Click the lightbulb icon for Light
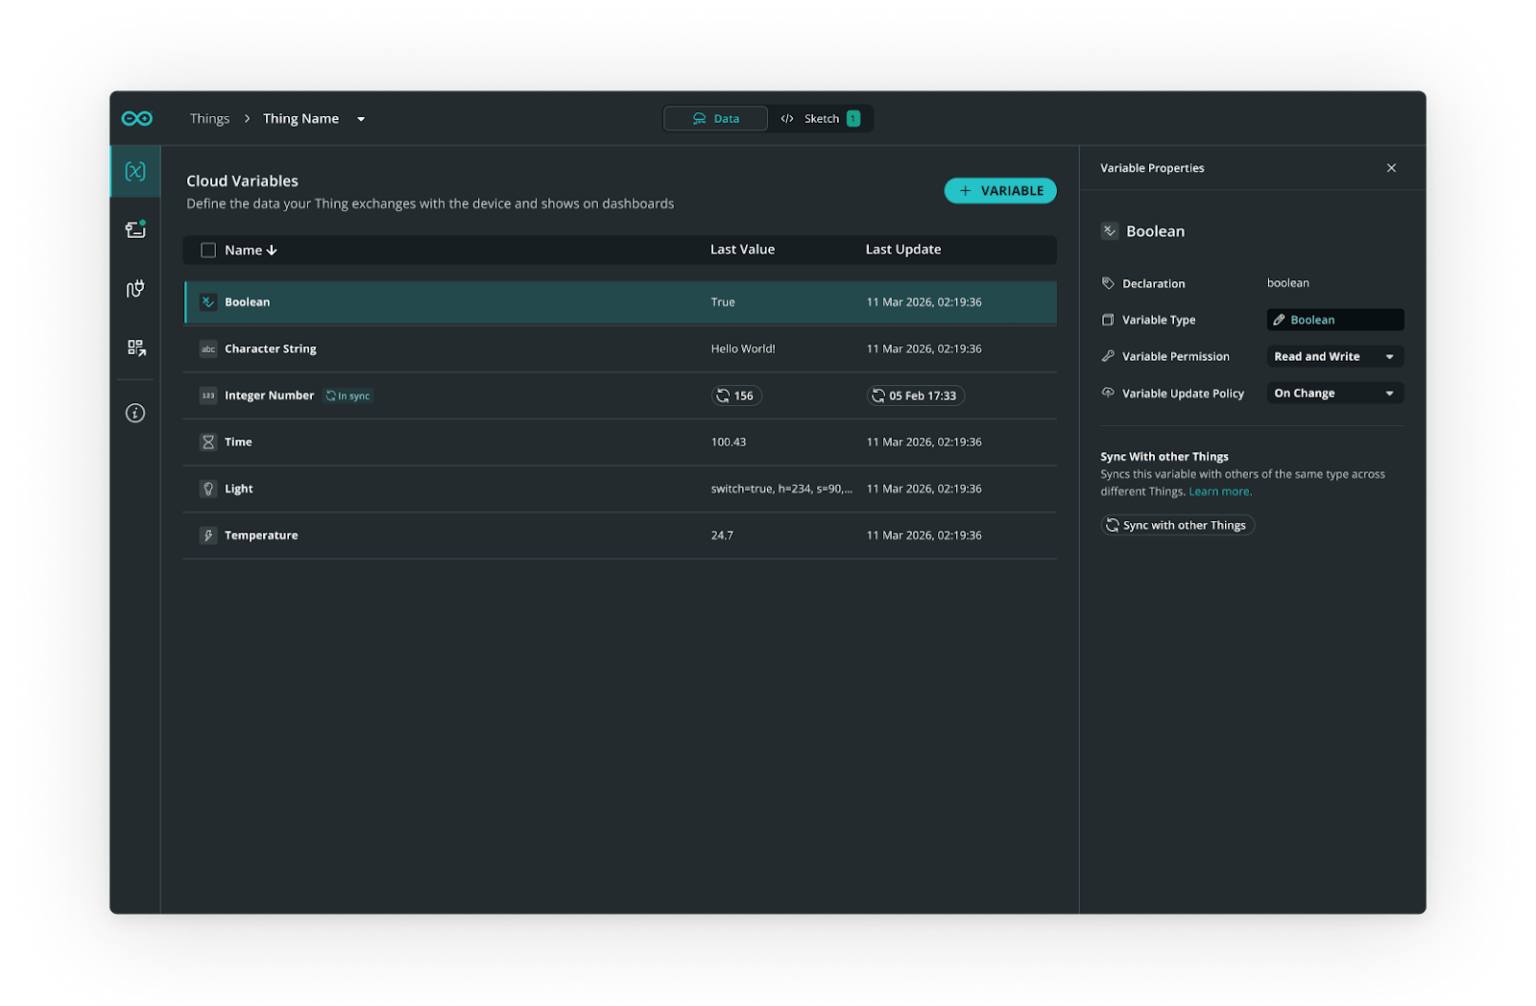 [208, 489]
